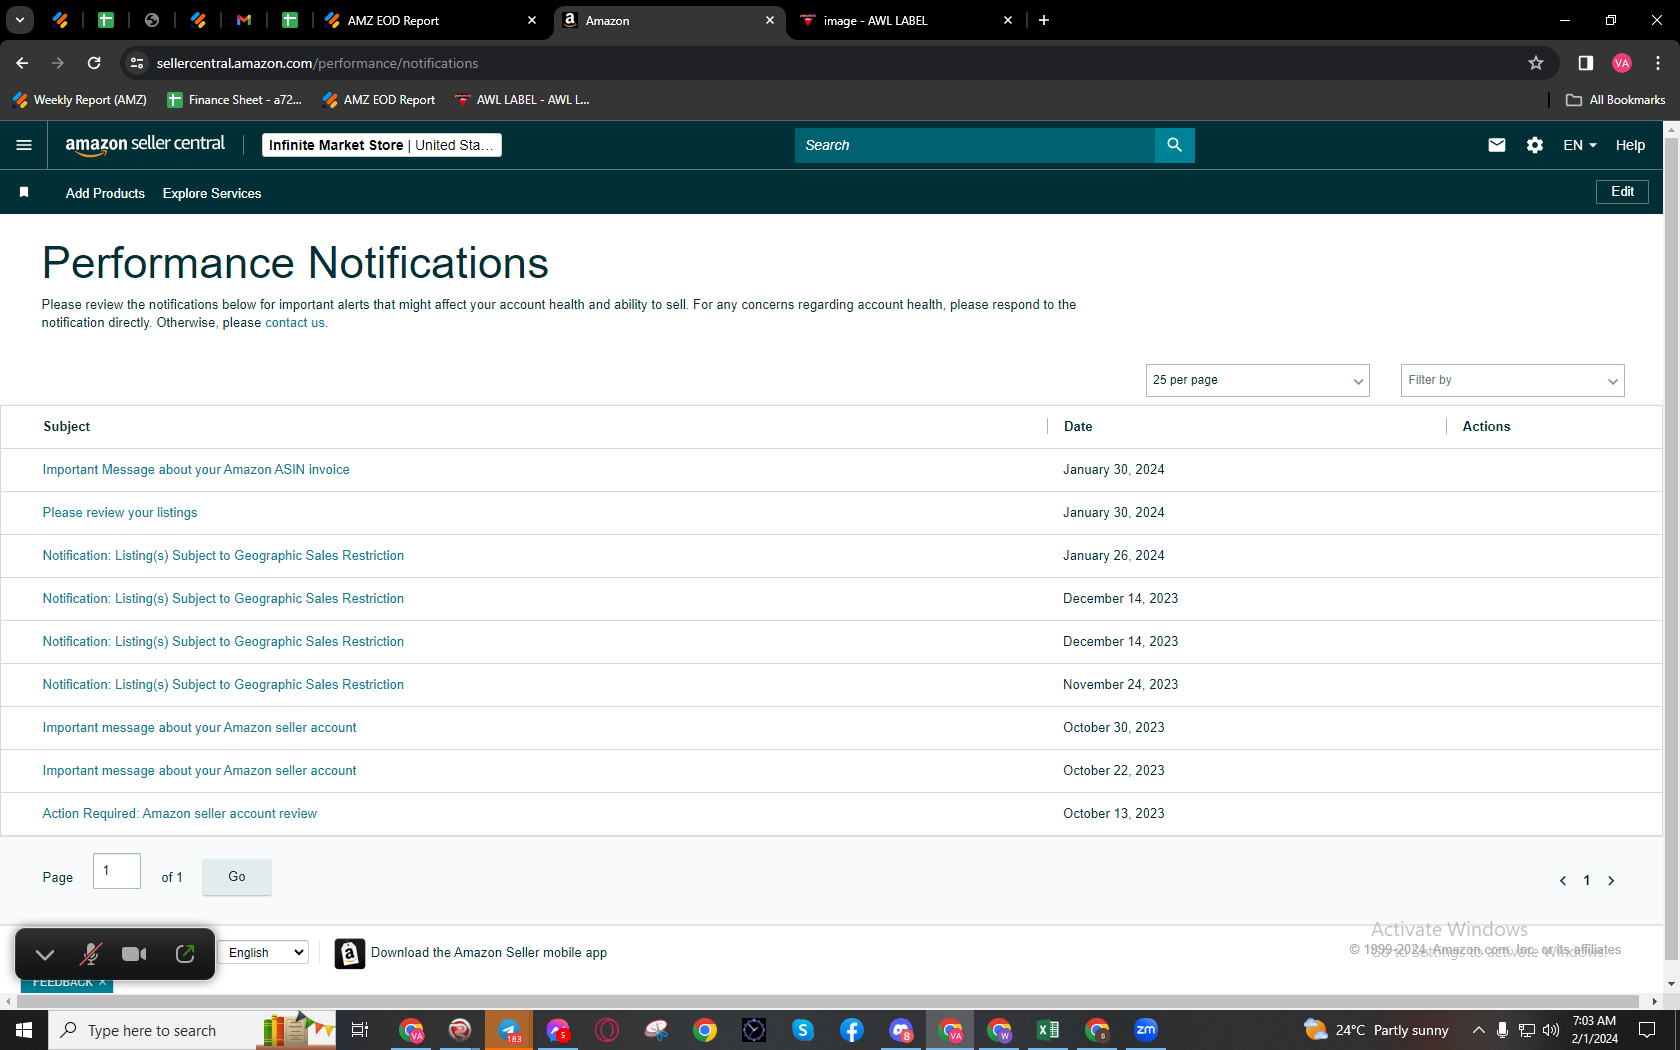The image size is (1680, 1050).
Task: Open the hamburger navigation menu
Action: [24, 145]
